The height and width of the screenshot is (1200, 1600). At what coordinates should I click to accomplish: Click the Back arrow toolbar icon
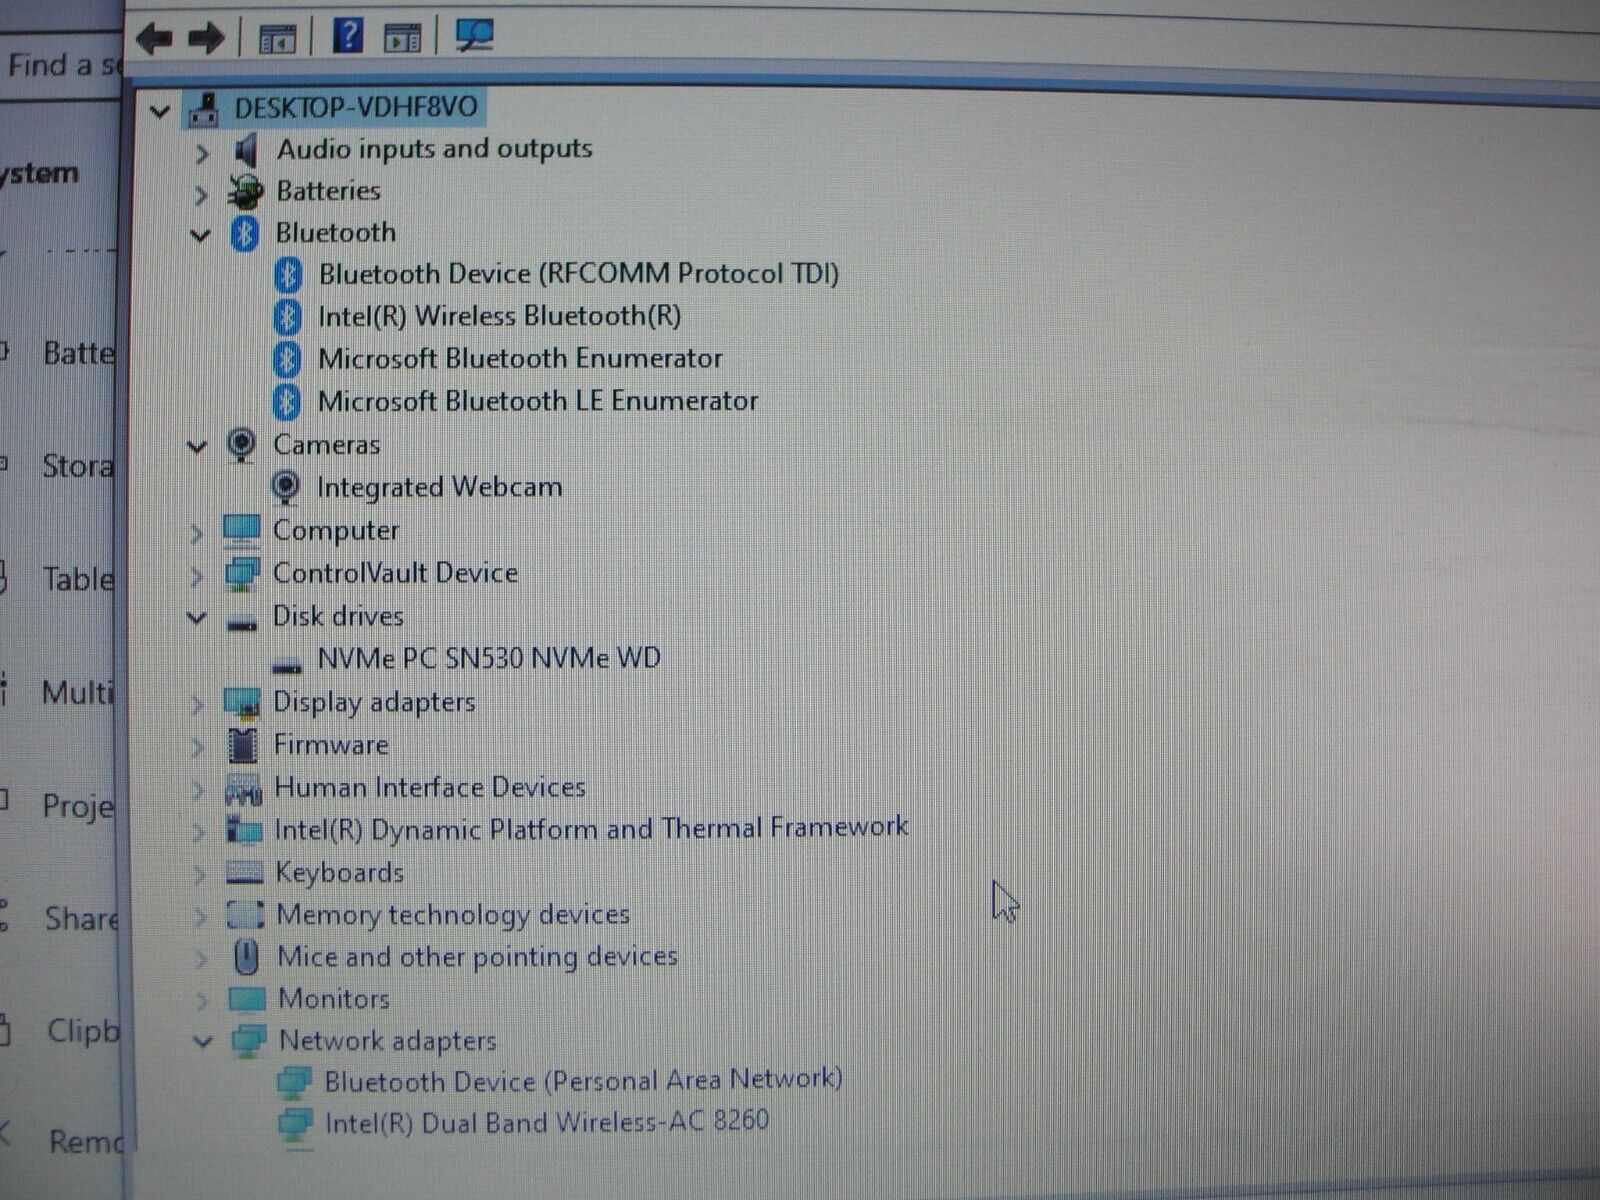pyautogui.click(x=154, y=38)
